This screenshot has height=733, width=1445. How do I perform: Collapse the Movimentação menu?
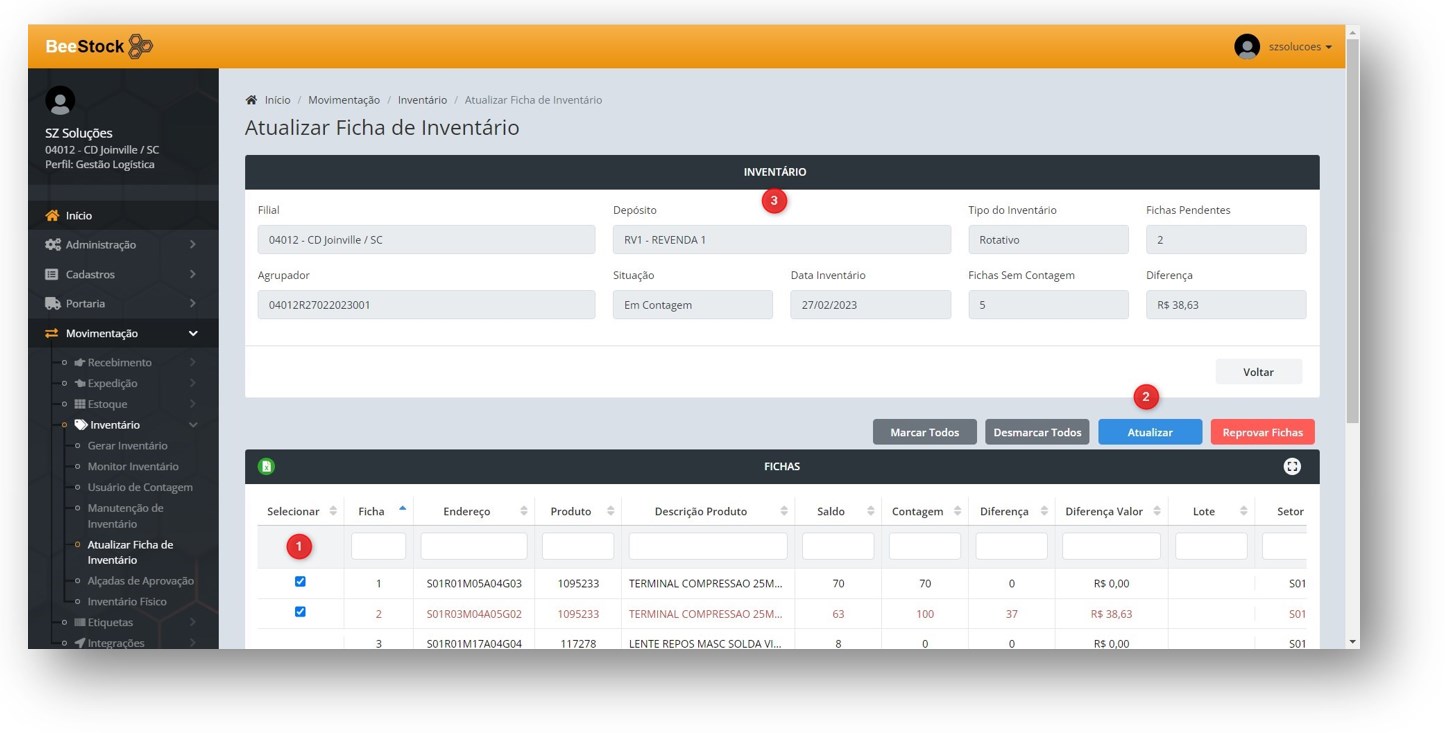click(192, 333)
